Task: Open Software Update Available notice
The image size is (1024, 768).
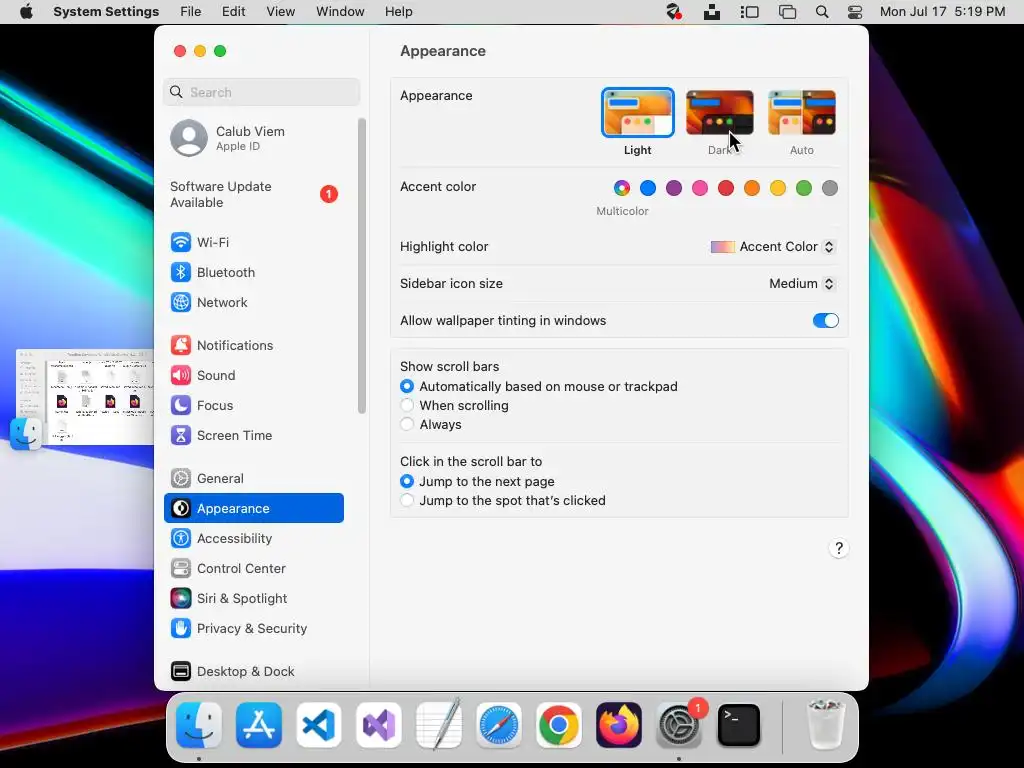Action: (255, 195)
